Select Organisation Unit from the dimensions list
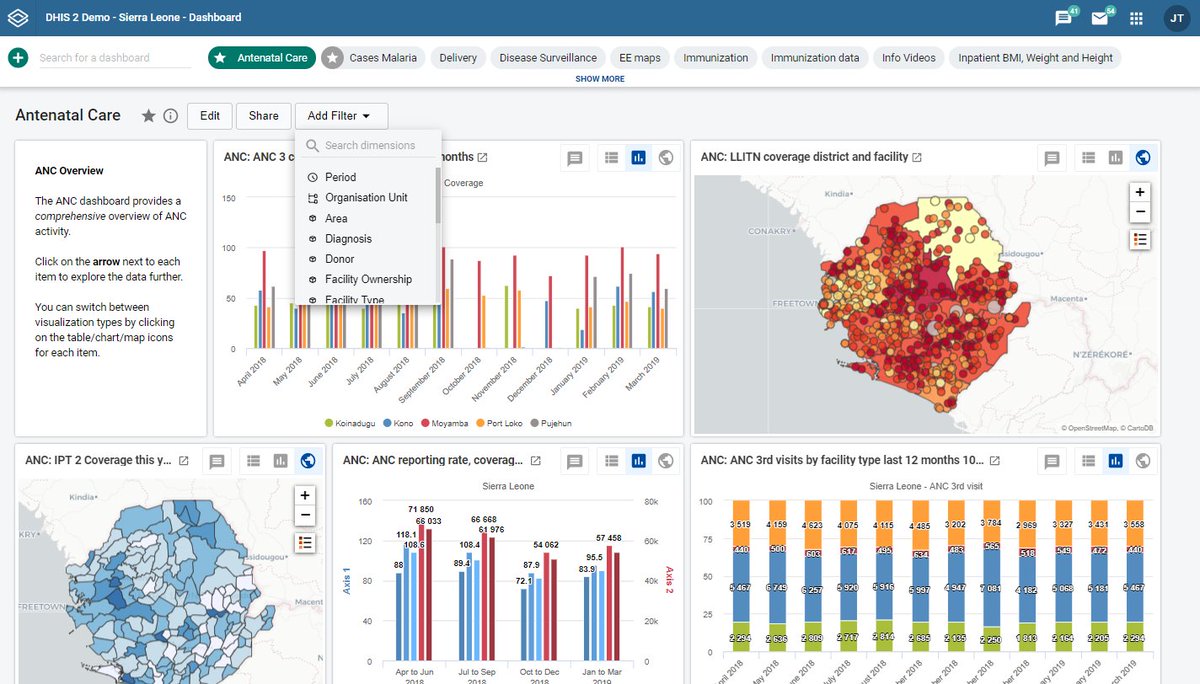 (x=366, y=197)
